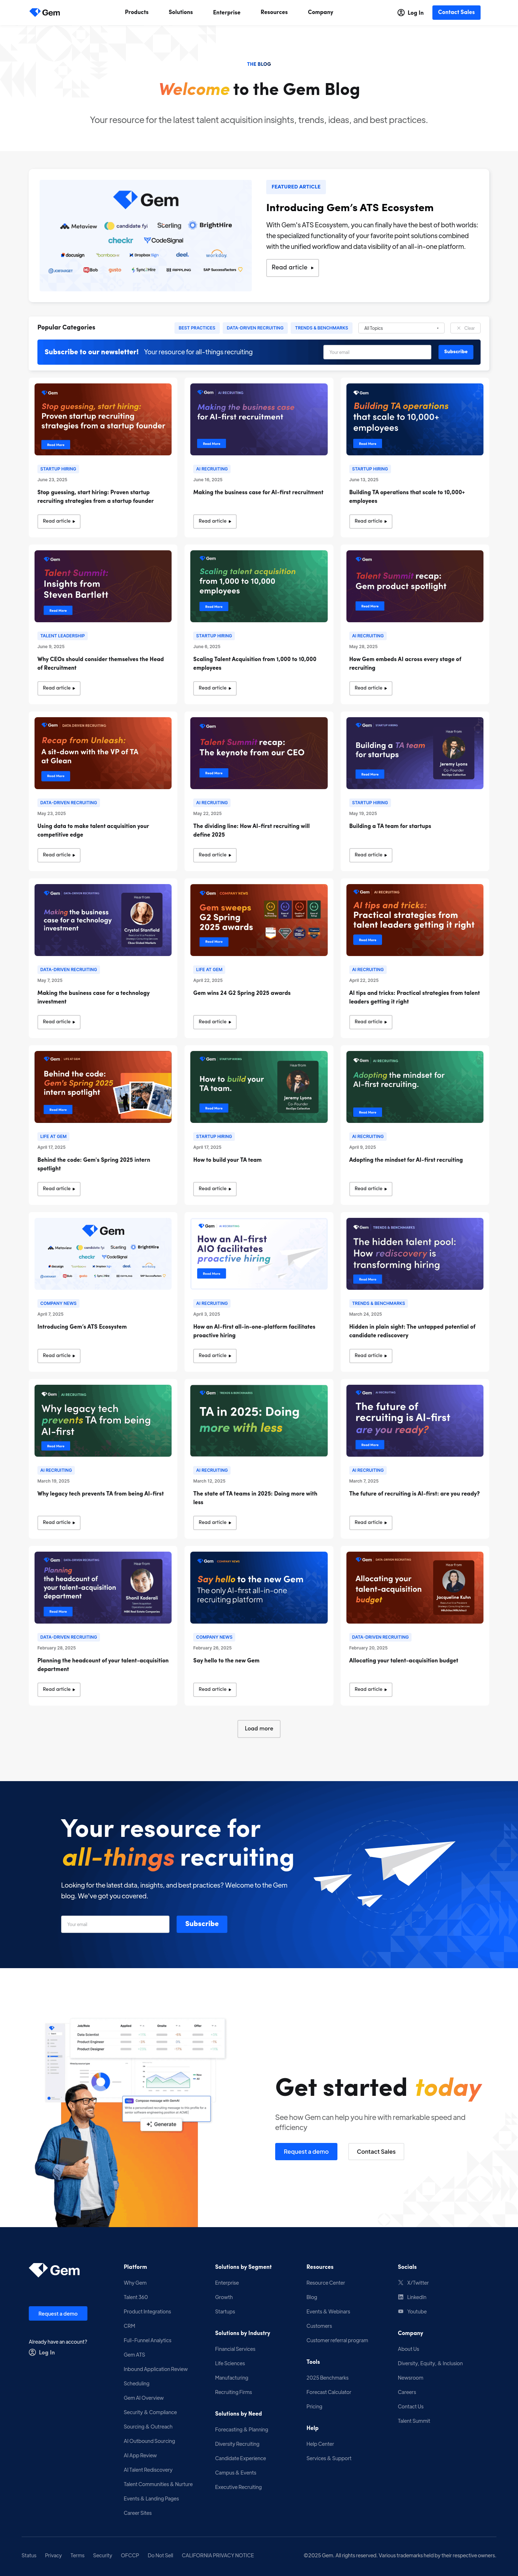
Task: Open the California Privacy Notice link
Action: pos(218,2555)
